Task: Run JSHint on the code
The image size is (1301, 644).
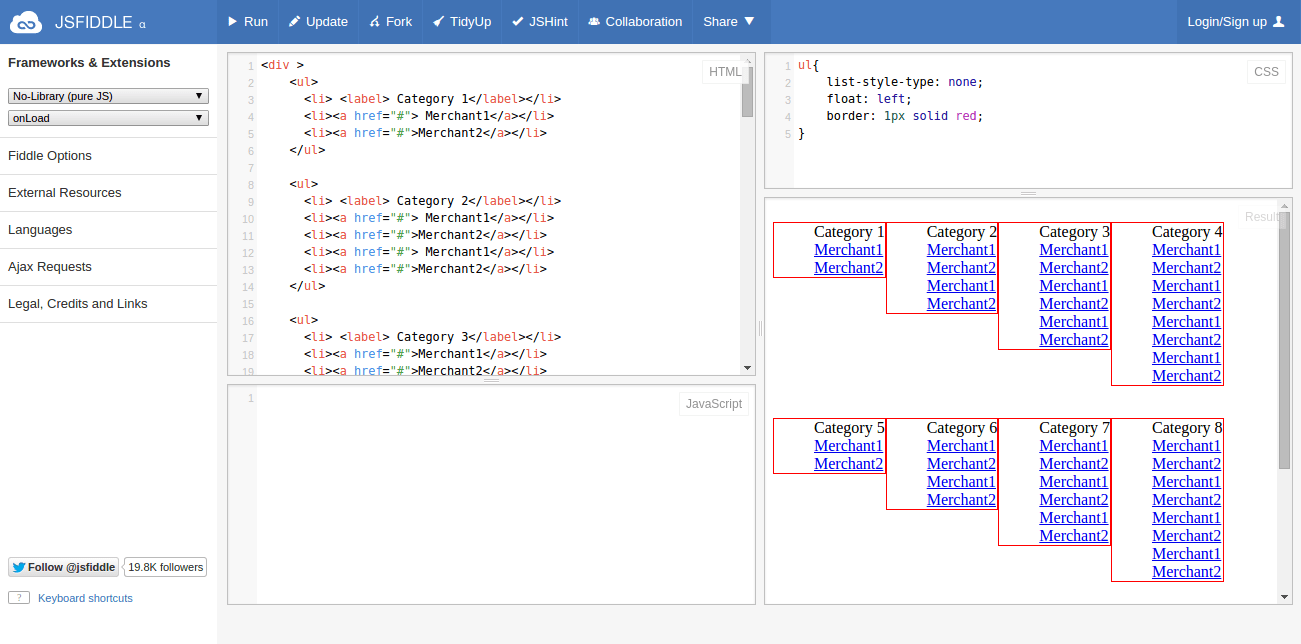Action: coord(539,20)
